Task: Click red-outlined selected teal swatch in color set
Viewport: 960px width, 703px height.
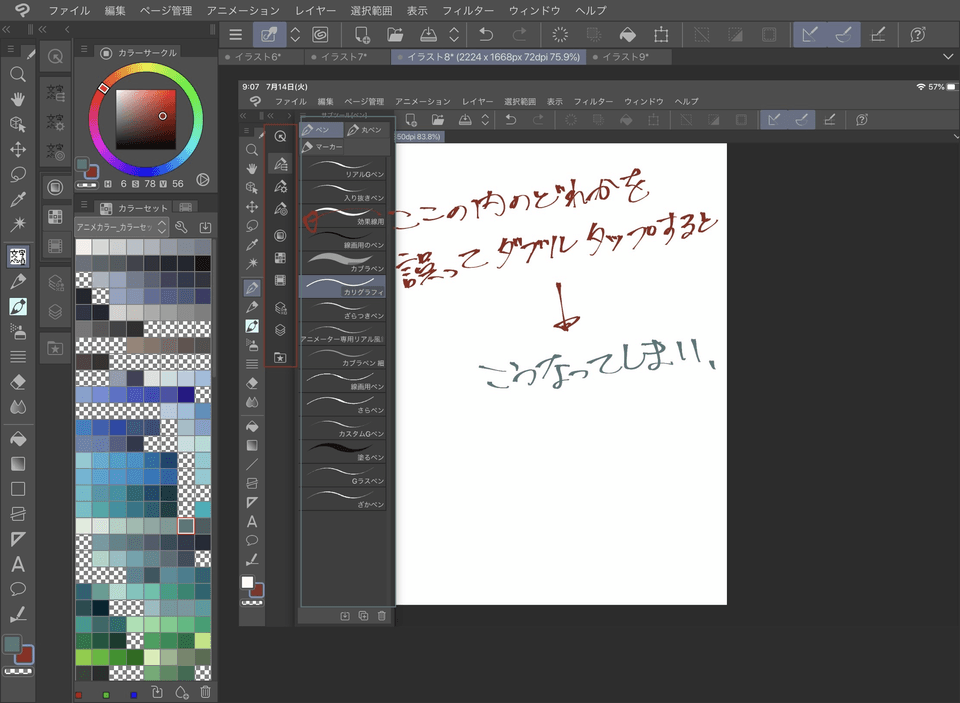Action: (x=186, y=525)
